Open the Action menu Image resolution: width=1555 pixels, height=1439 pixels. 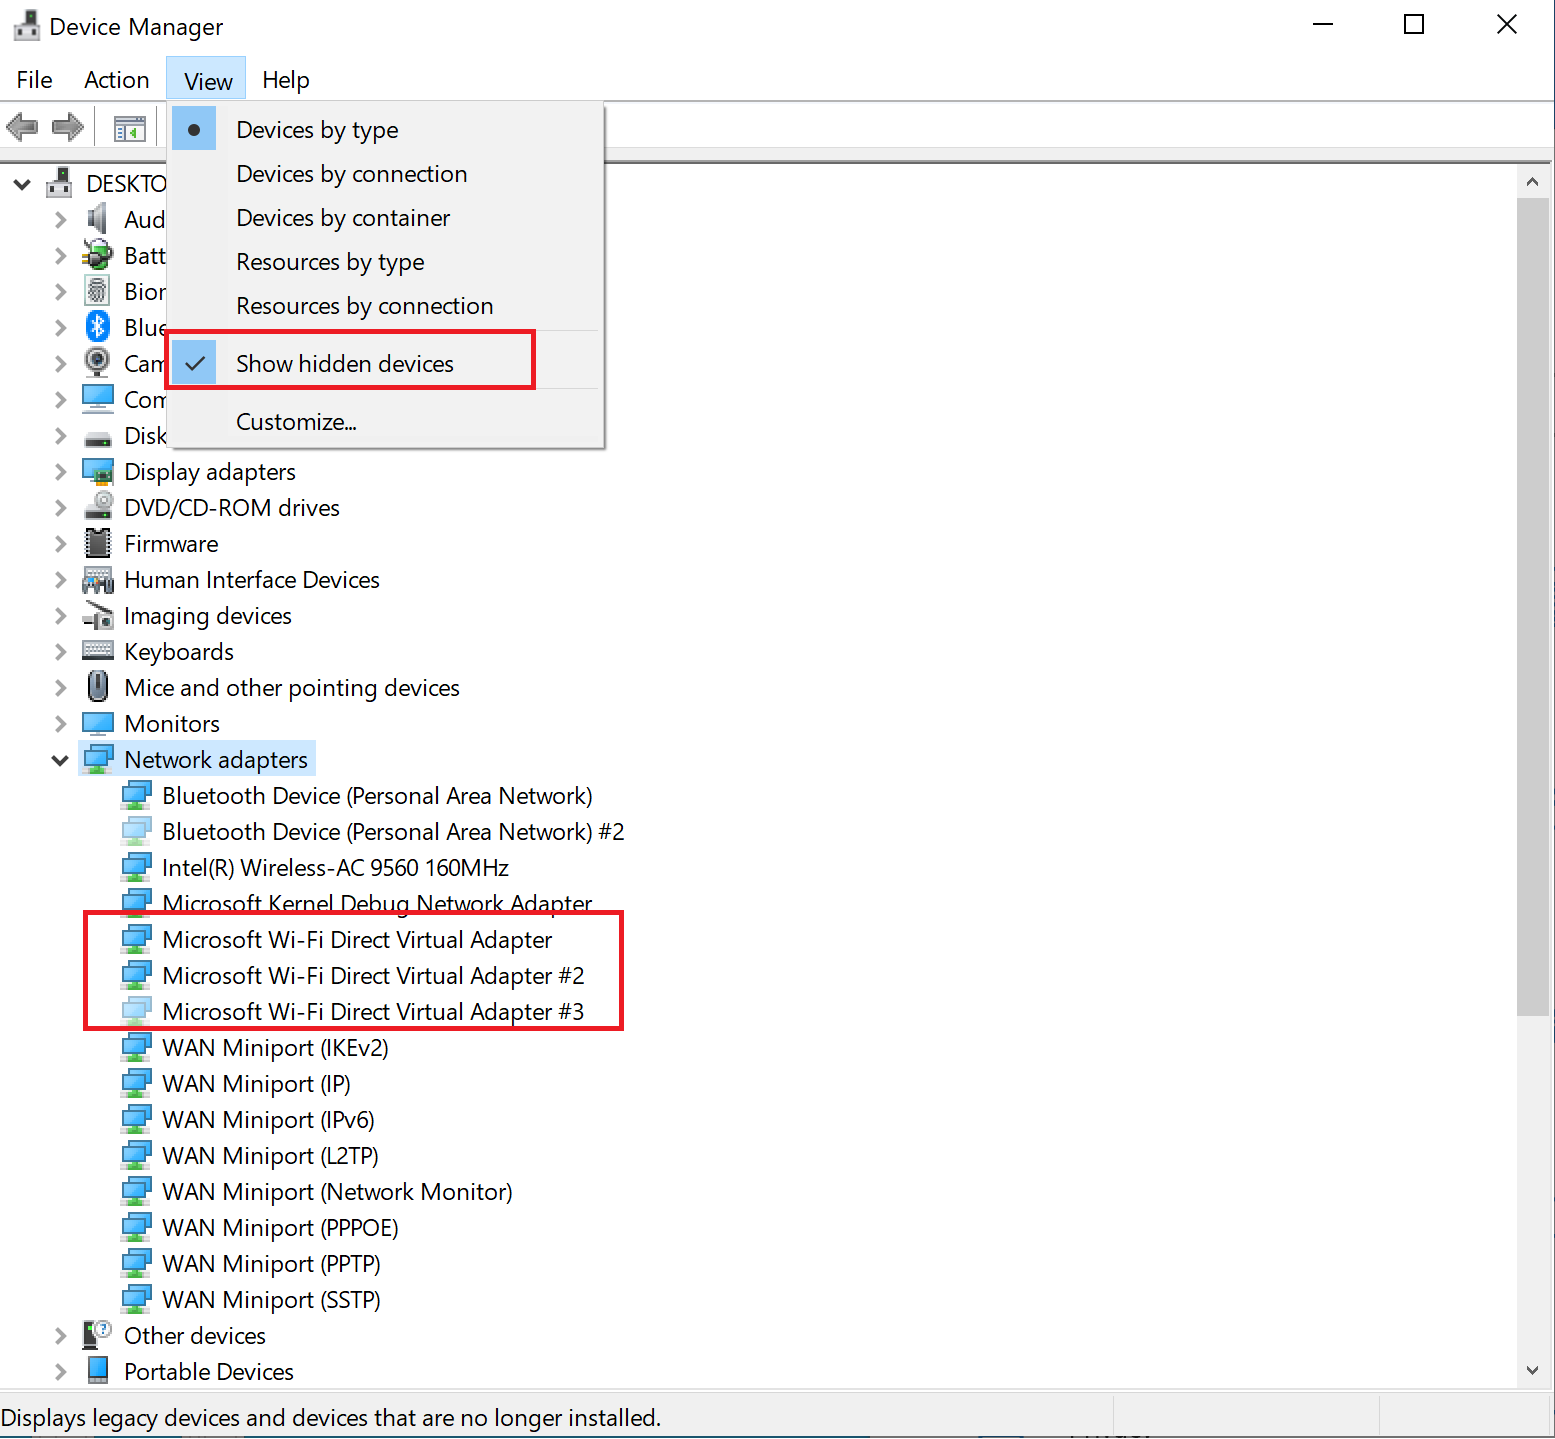coord(116,80)
